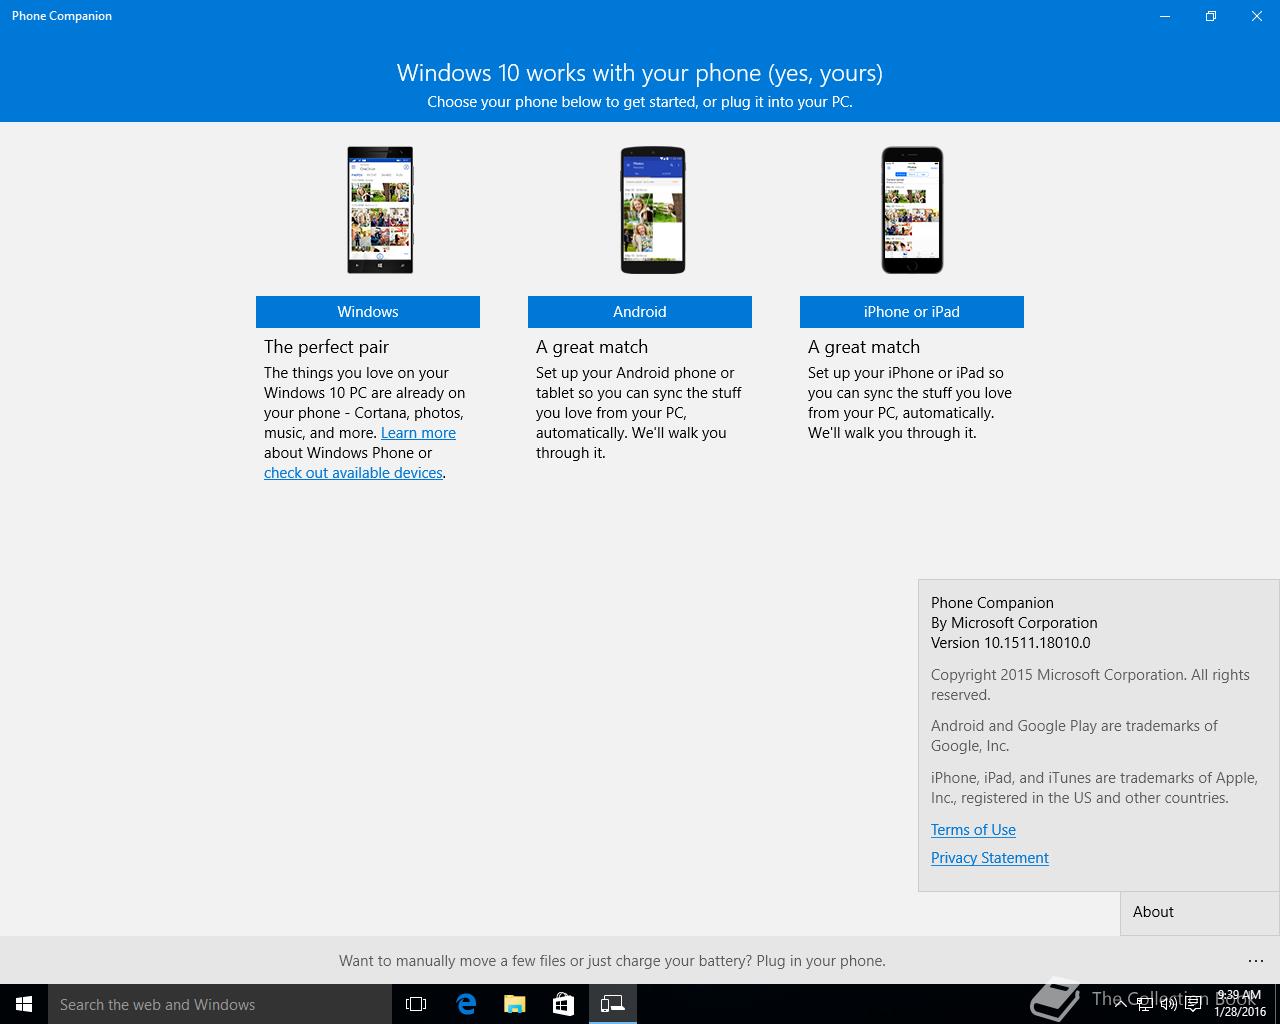
Task: Select the Windows phone button
Action: (368, 312)
